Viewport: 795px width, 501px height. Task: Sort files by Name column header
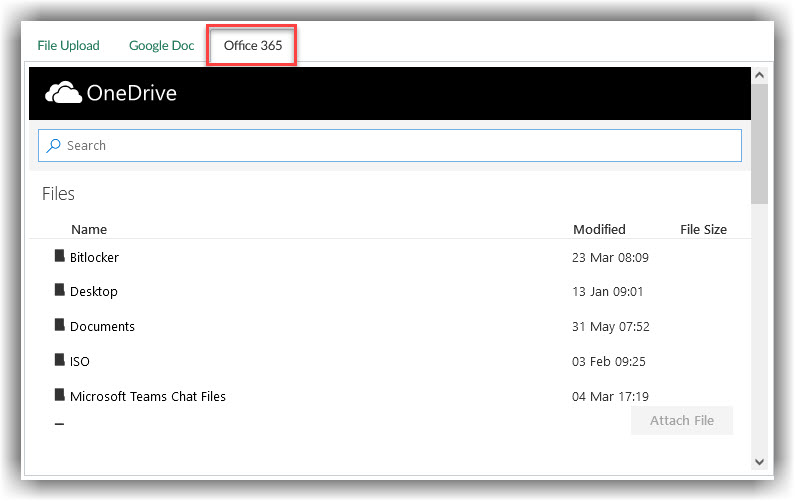89,230
